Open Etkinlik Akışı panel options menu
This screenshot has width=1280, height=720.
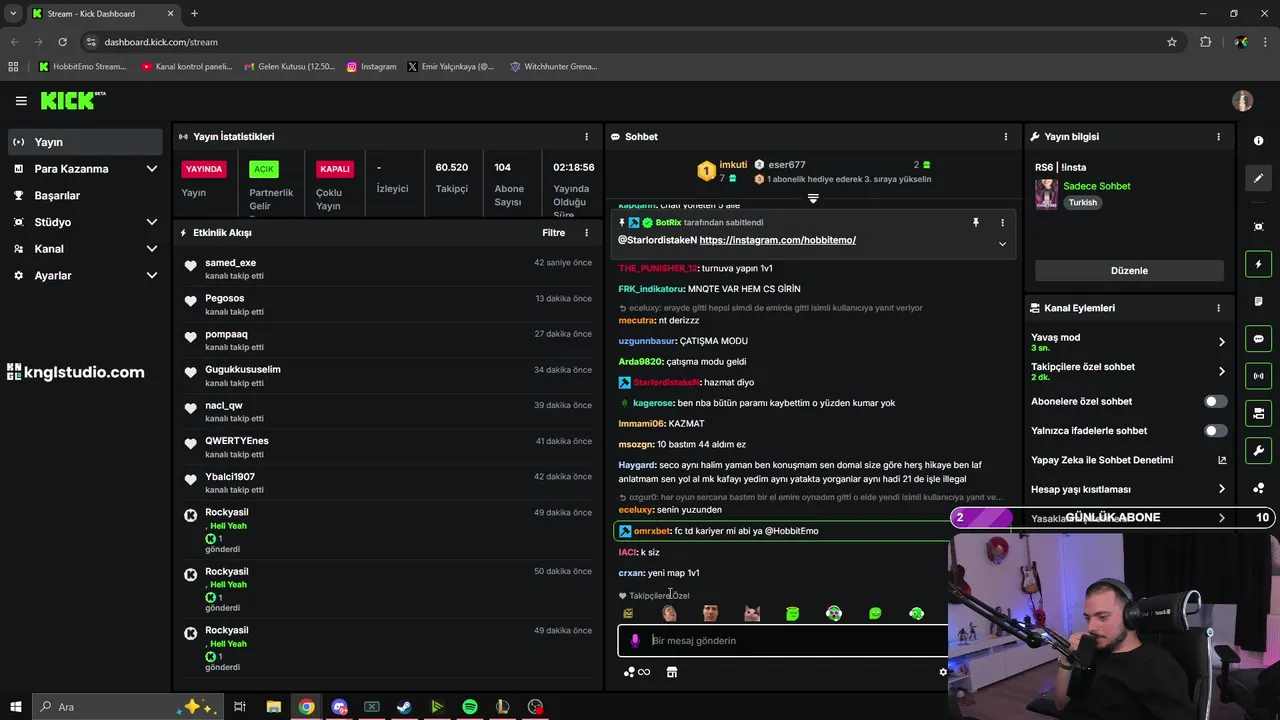(x=587, y=233)
